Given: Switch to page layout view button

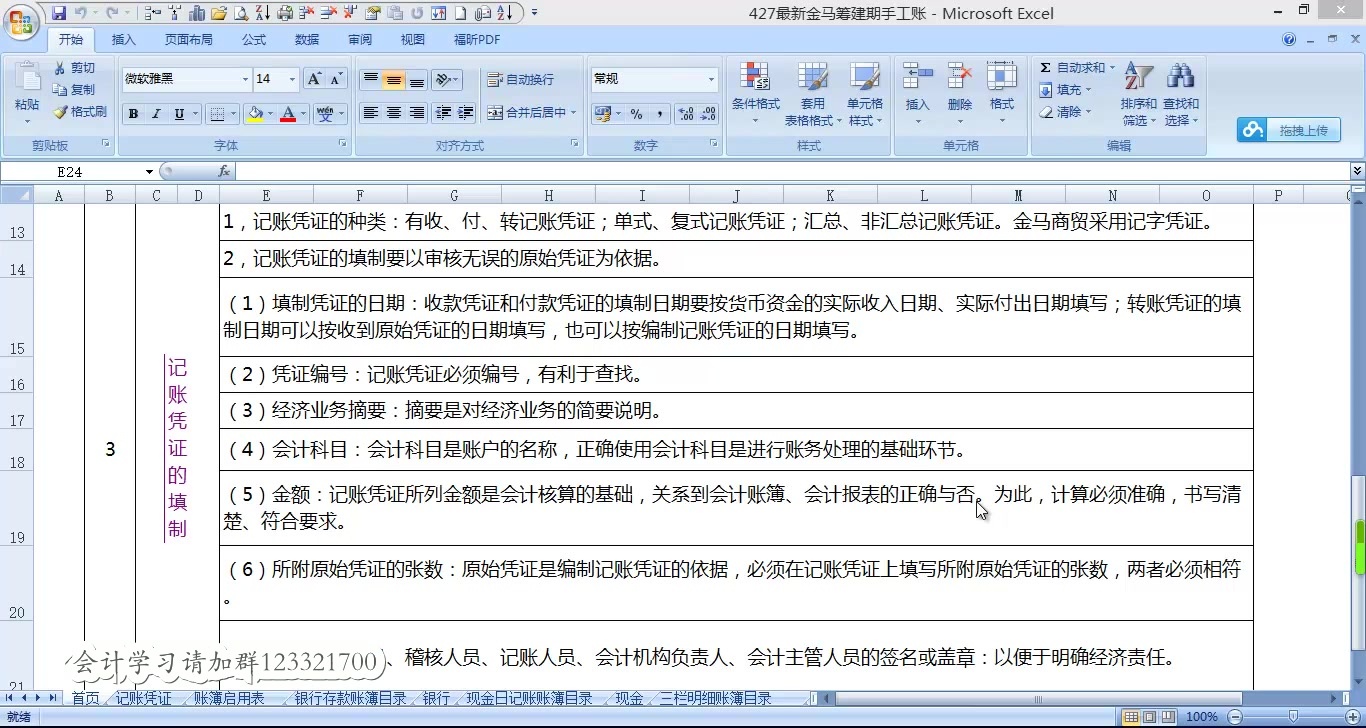Looking at the screenshot, I should [1149, 717].
